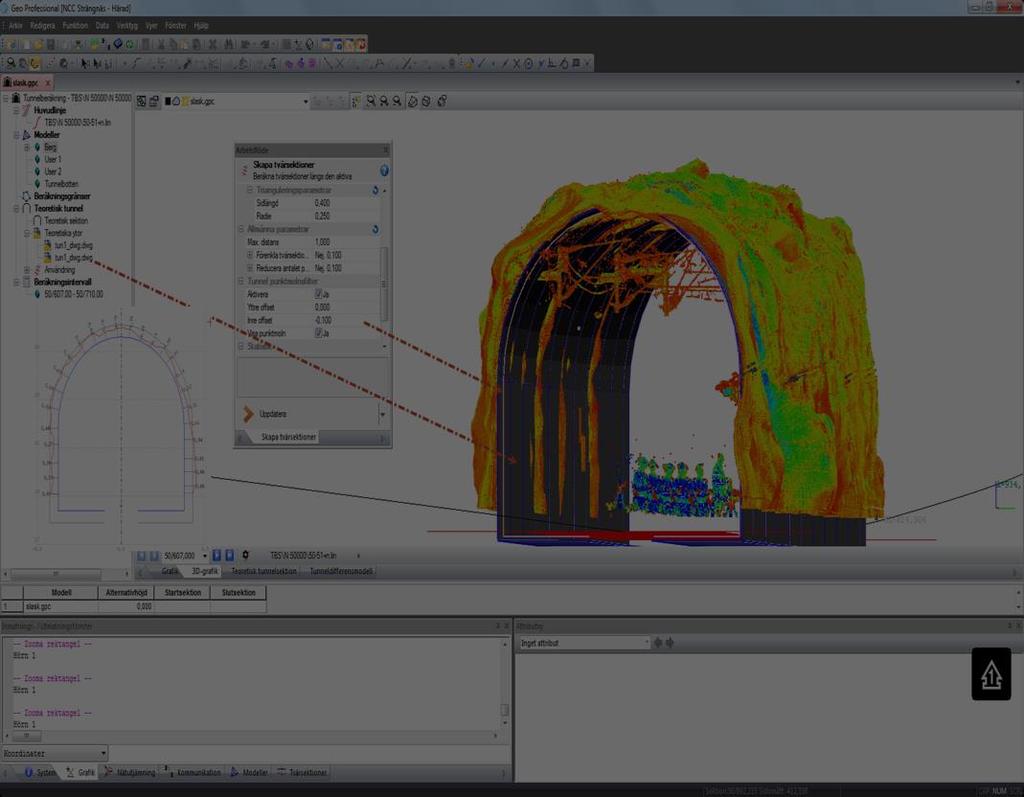The image size is (1024, 797).
Task: Select the User 1 model item
Action: pyautogui.click(x=52, y=159)
